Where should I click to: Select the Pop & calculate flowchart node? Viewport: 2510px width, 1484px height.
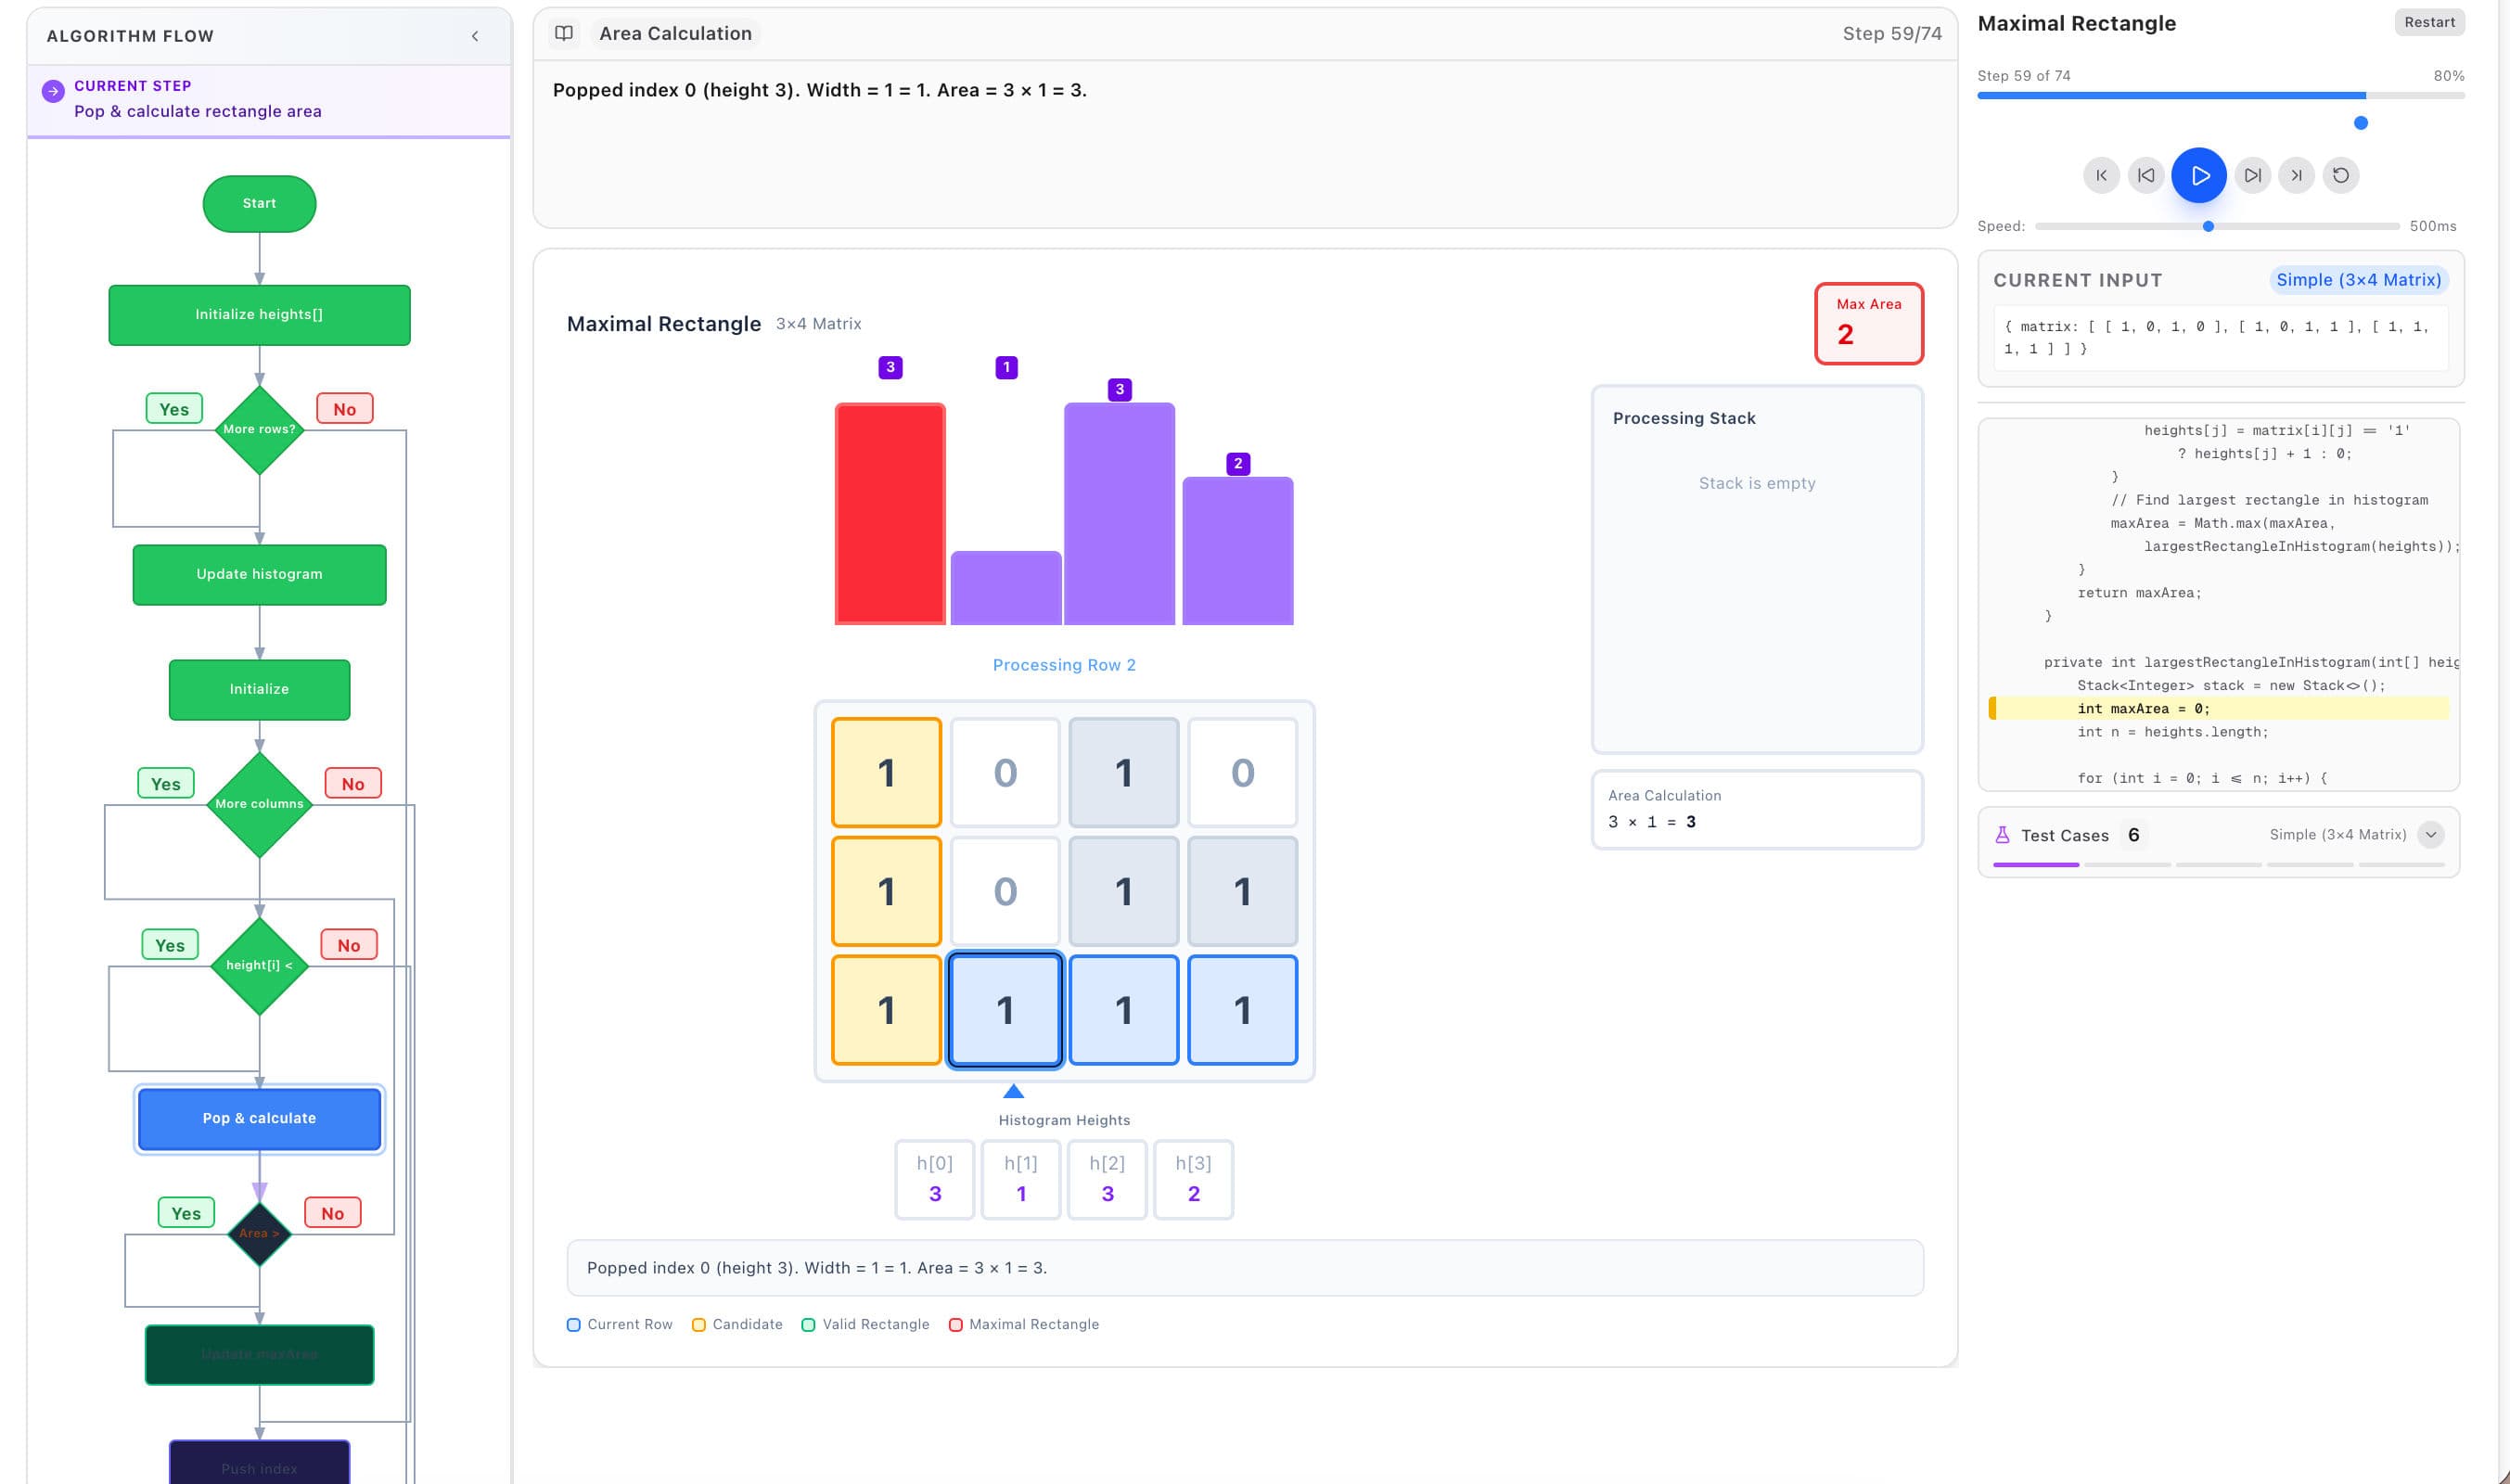(259, 1118)
